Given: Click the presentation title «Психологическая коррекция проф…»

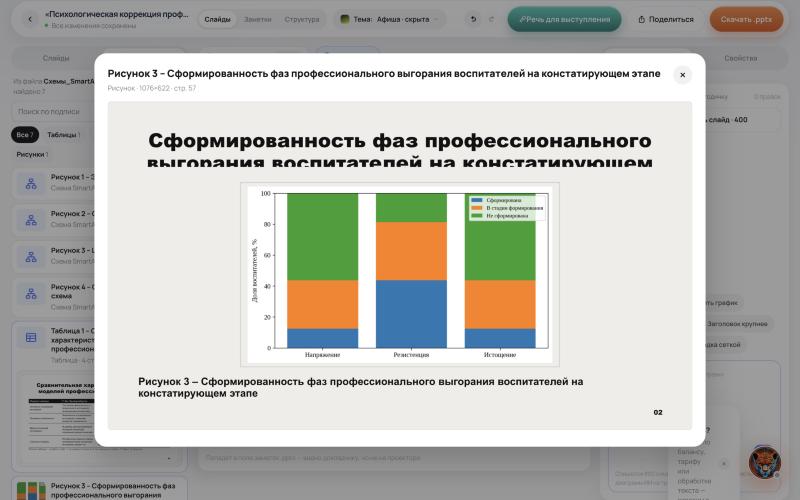Looking at the screenshot, I should click(117, 14).
